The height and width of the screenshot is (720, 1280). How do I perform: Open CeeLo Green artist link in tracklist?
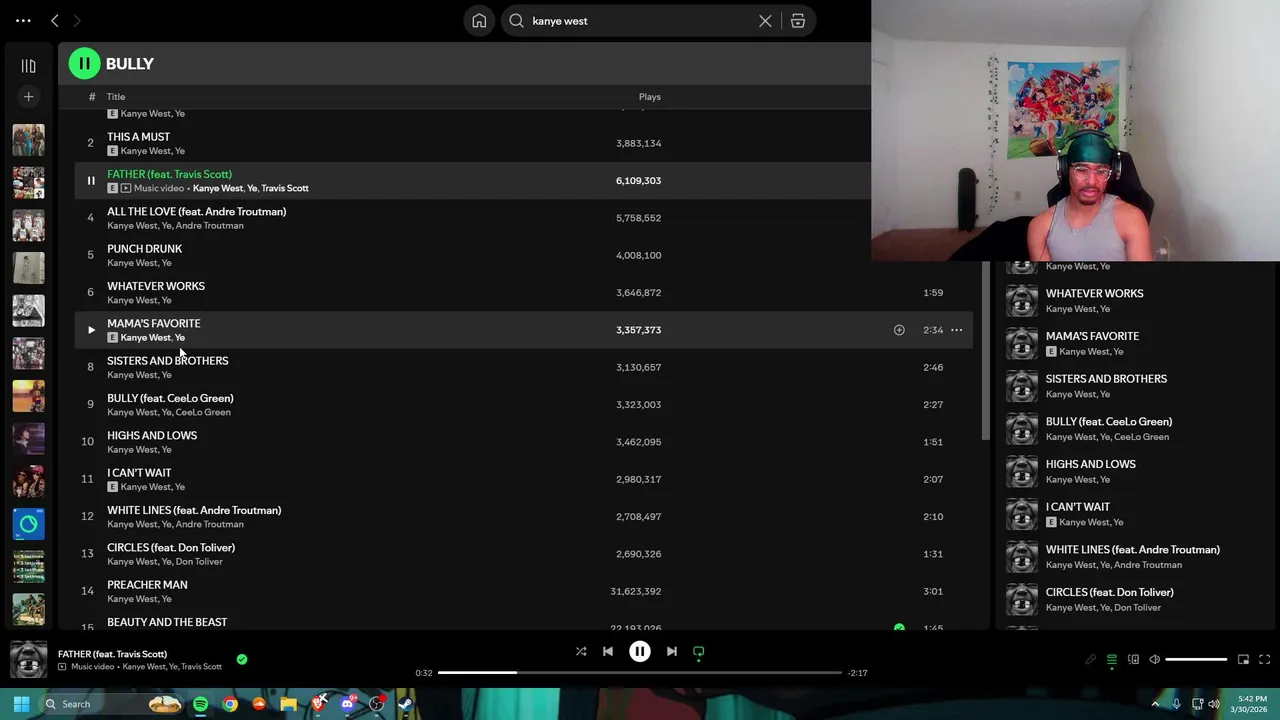pyautogui.click(x=203, y=412)
